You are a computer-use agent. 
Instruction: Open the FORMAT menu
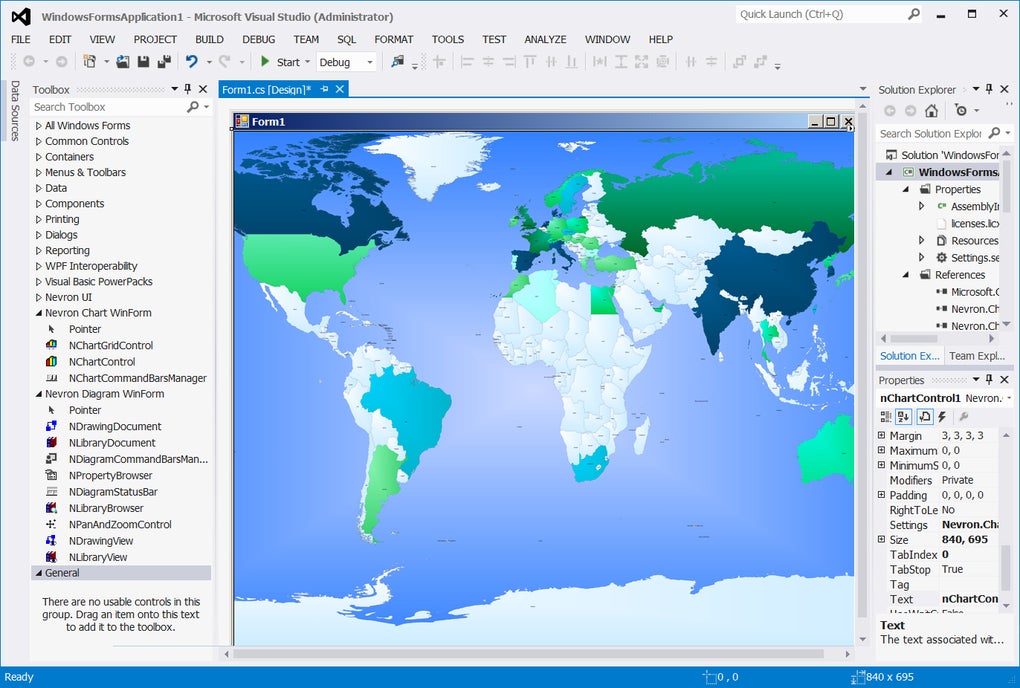394,39
